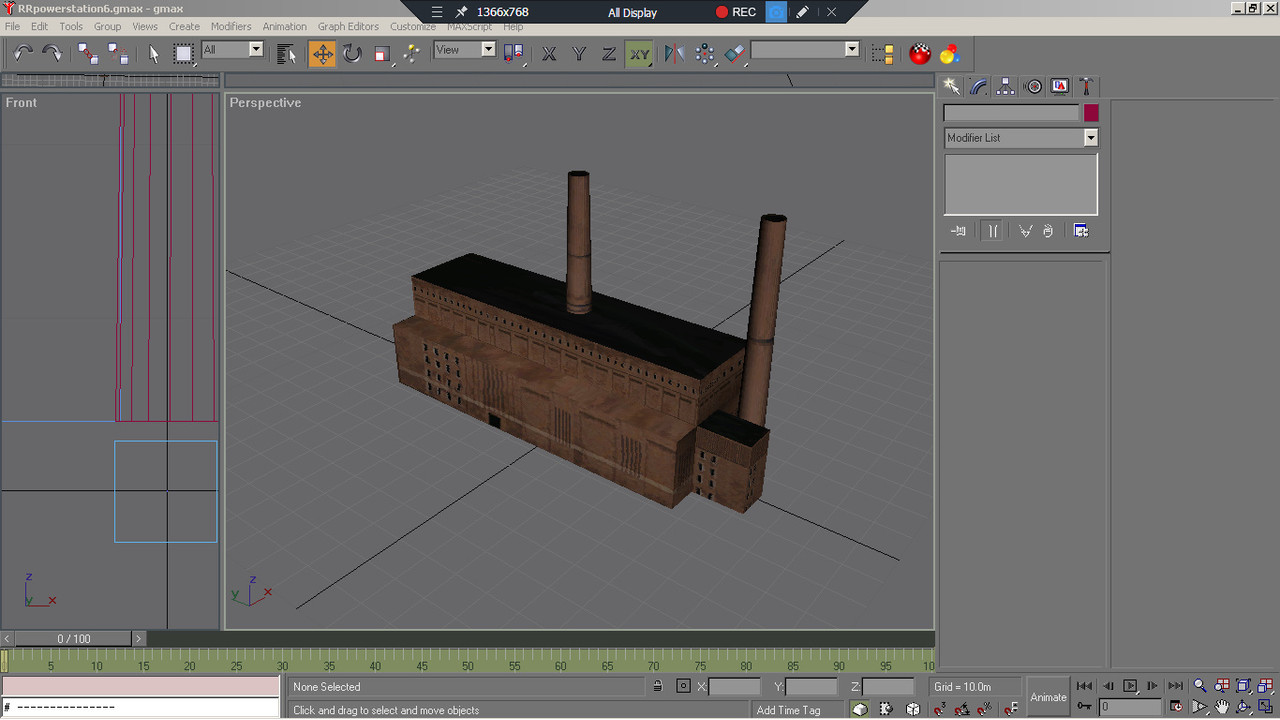Switch to the Utilities hammer tab
This screenshot has width=1280, height=720.
tap(1087, 87)
